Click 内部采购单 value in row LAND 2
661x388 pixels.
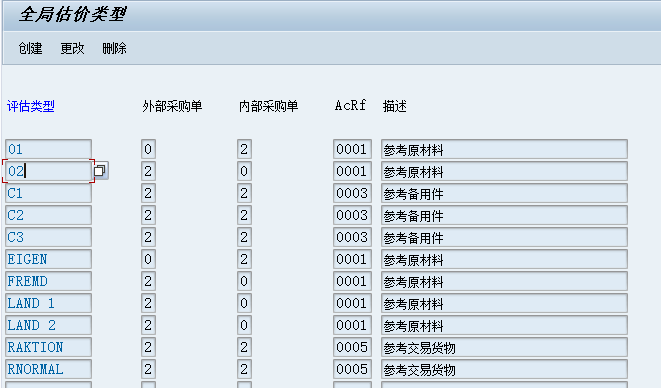244,324
